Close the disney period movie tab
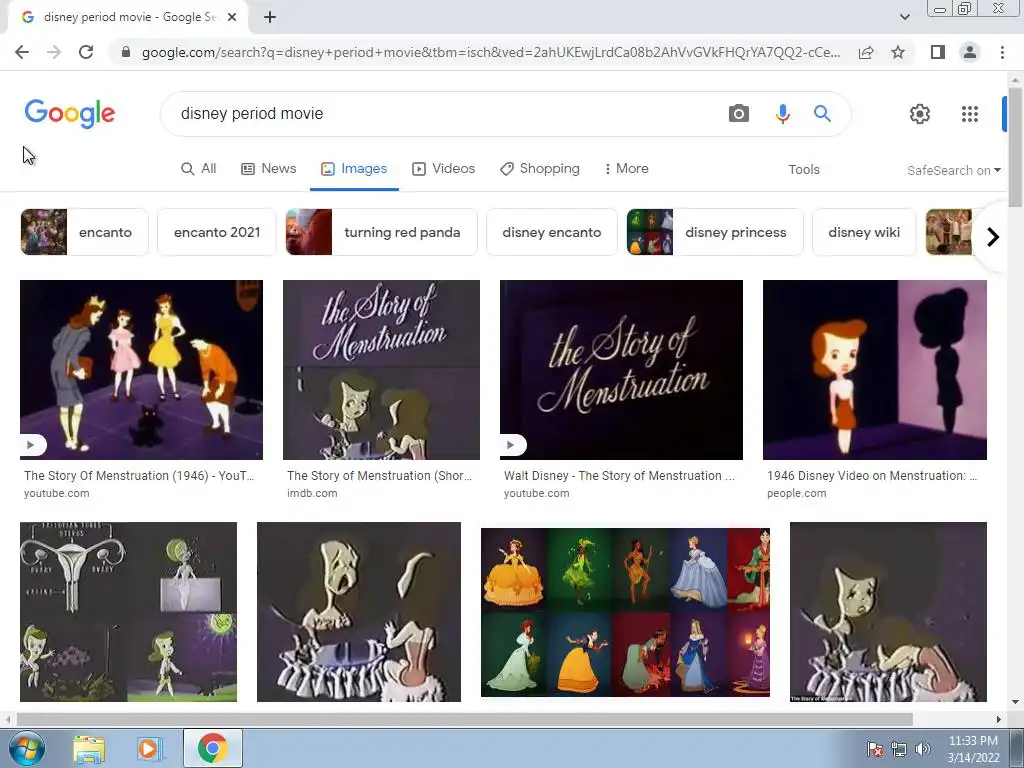This screenshot has height=768, width=1024. click(x=232, y=18)
